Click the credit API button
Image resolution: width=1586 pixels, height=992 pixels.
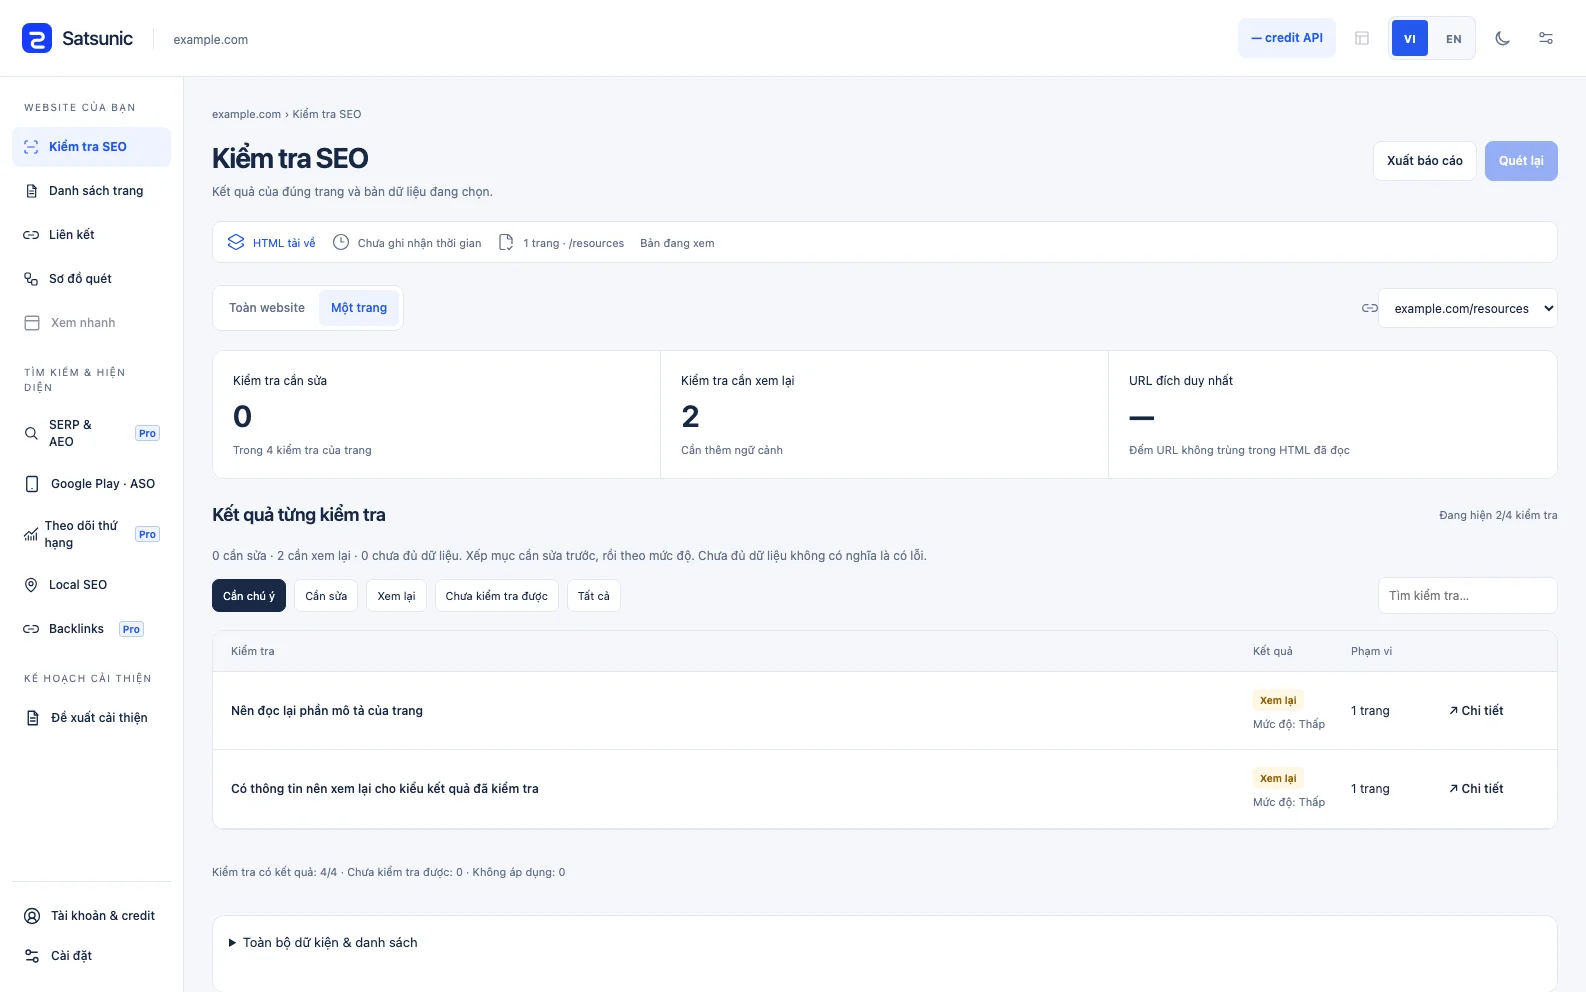1287,38
